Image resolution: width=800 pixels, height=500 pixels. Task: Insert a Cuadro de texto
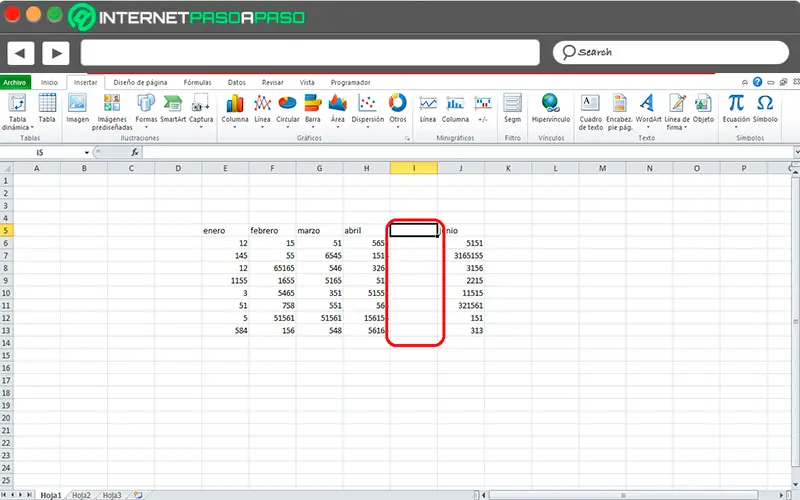(590, 112)
